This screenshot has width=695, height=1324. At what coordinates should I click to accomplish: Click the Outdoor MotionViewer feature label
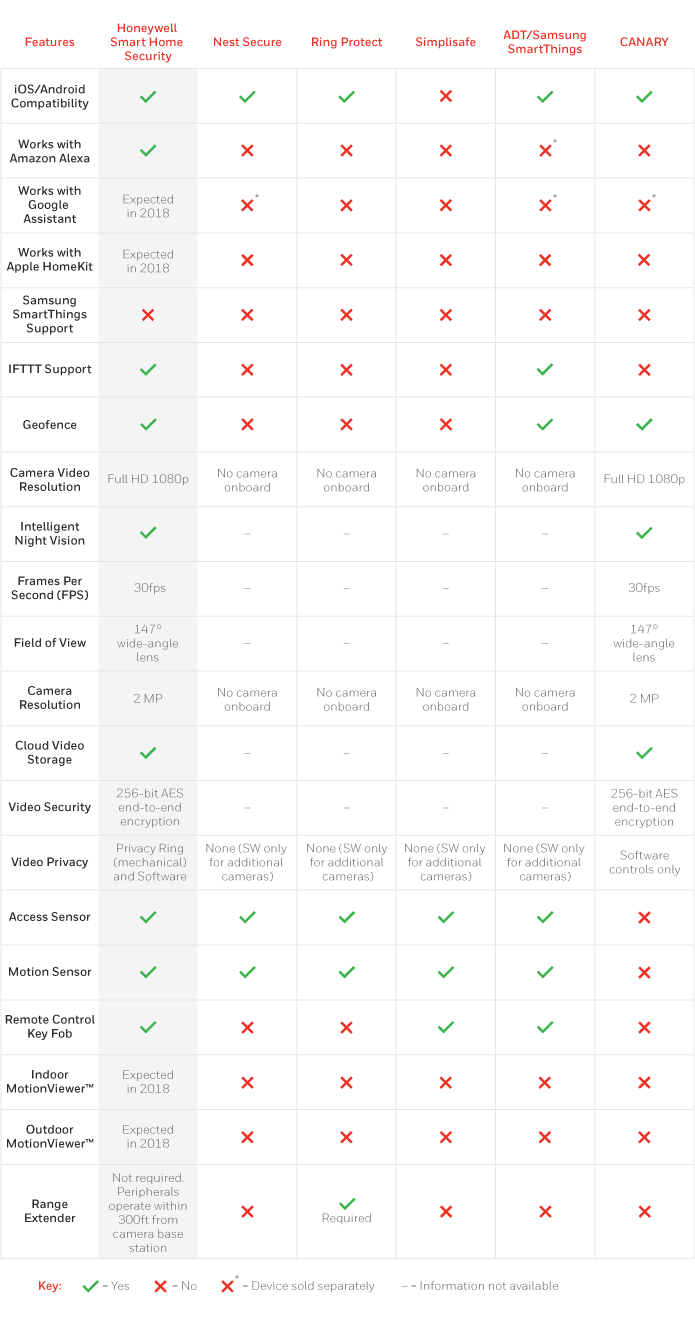(50, 1137)
